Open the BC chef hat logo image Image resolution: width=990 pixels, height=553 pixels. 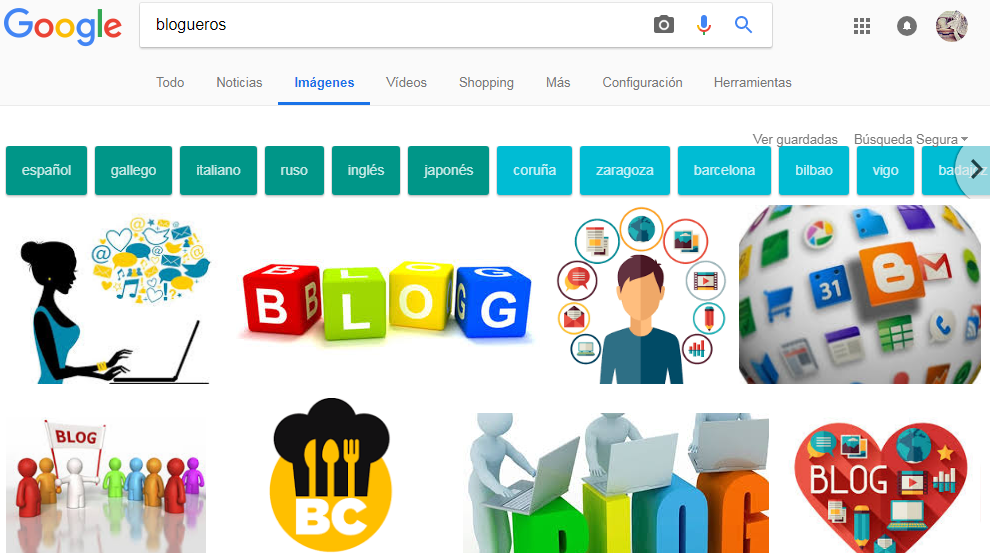[331, 475]
